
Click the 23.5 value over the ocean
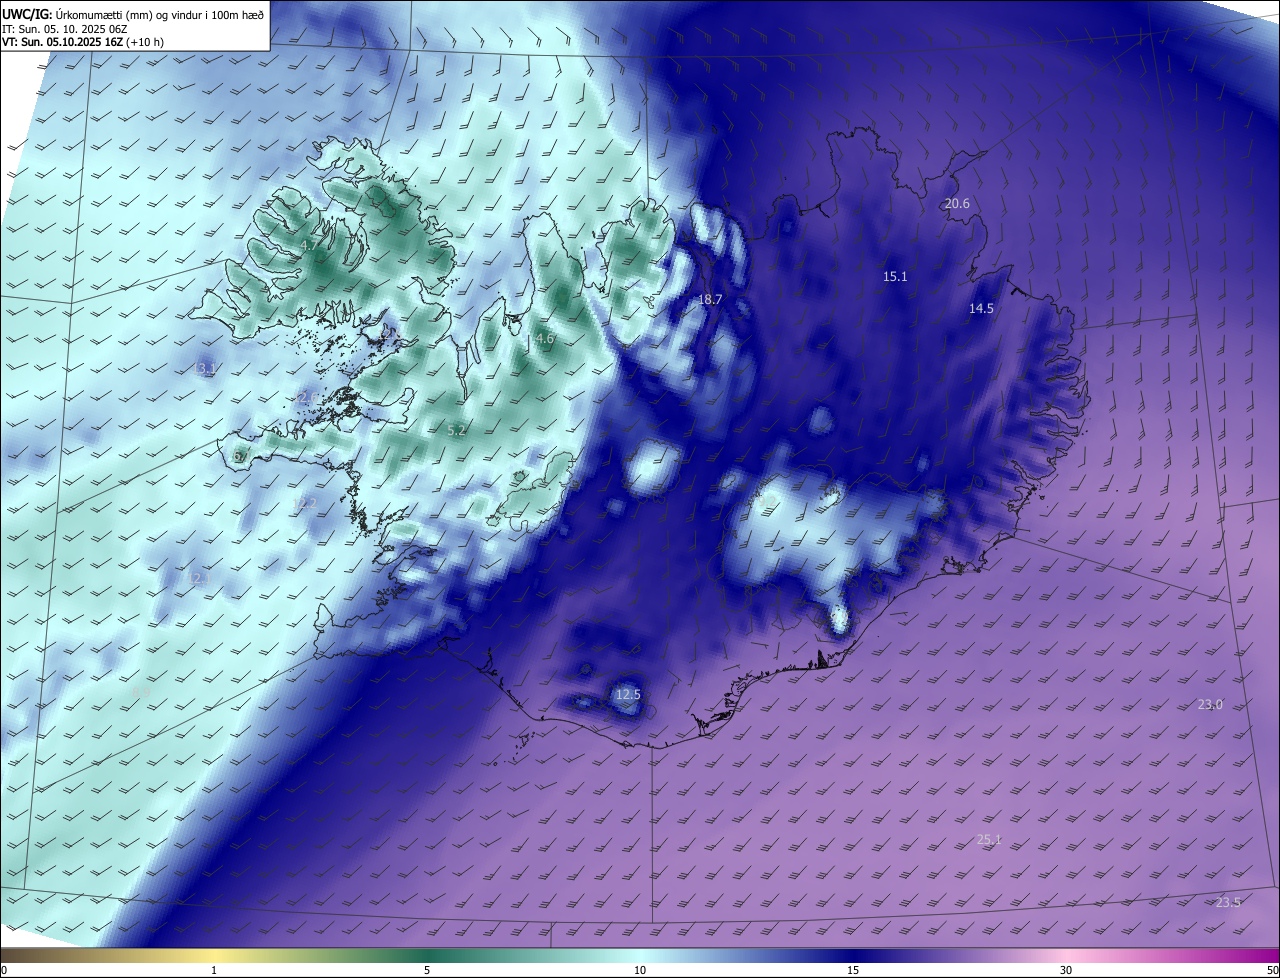pyautogui.click(x=1228, y=902)
